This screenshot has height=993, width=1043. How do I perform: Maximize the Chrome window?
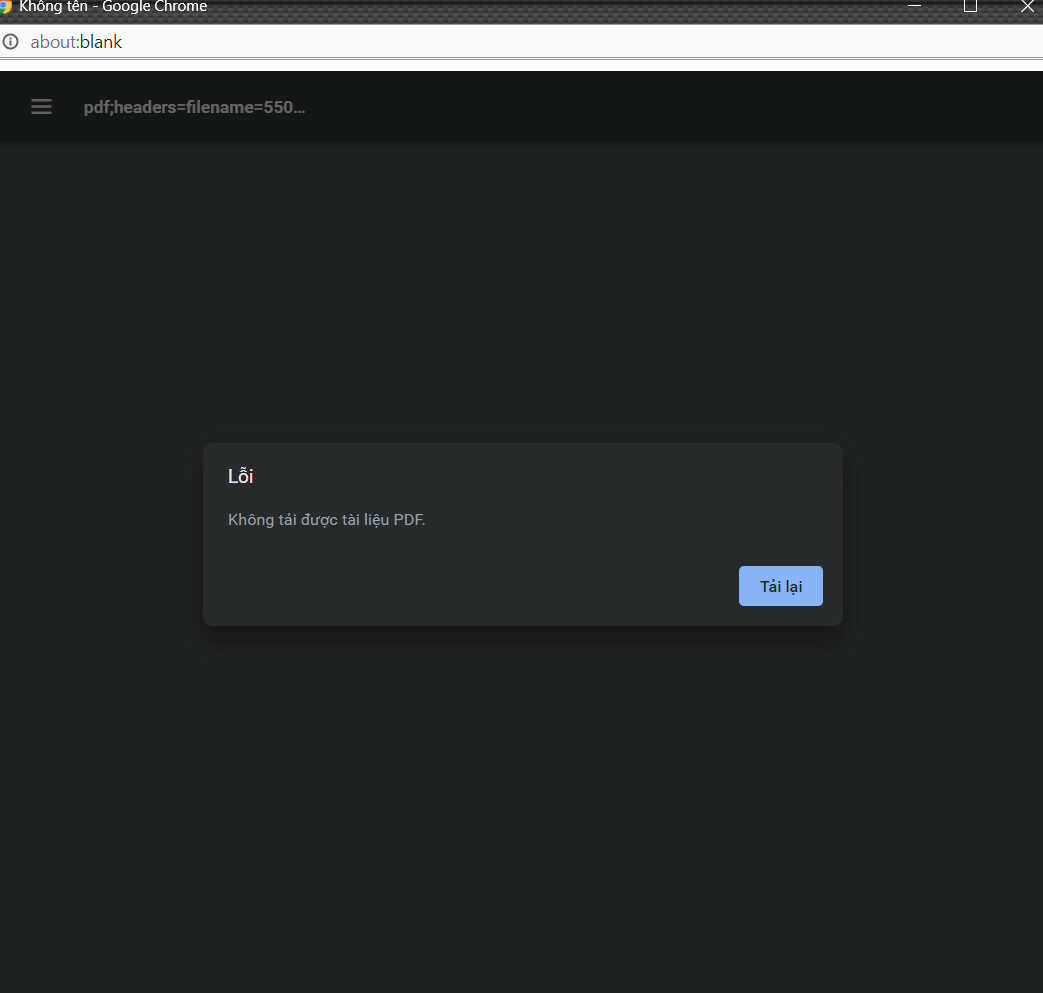(970, 6)
